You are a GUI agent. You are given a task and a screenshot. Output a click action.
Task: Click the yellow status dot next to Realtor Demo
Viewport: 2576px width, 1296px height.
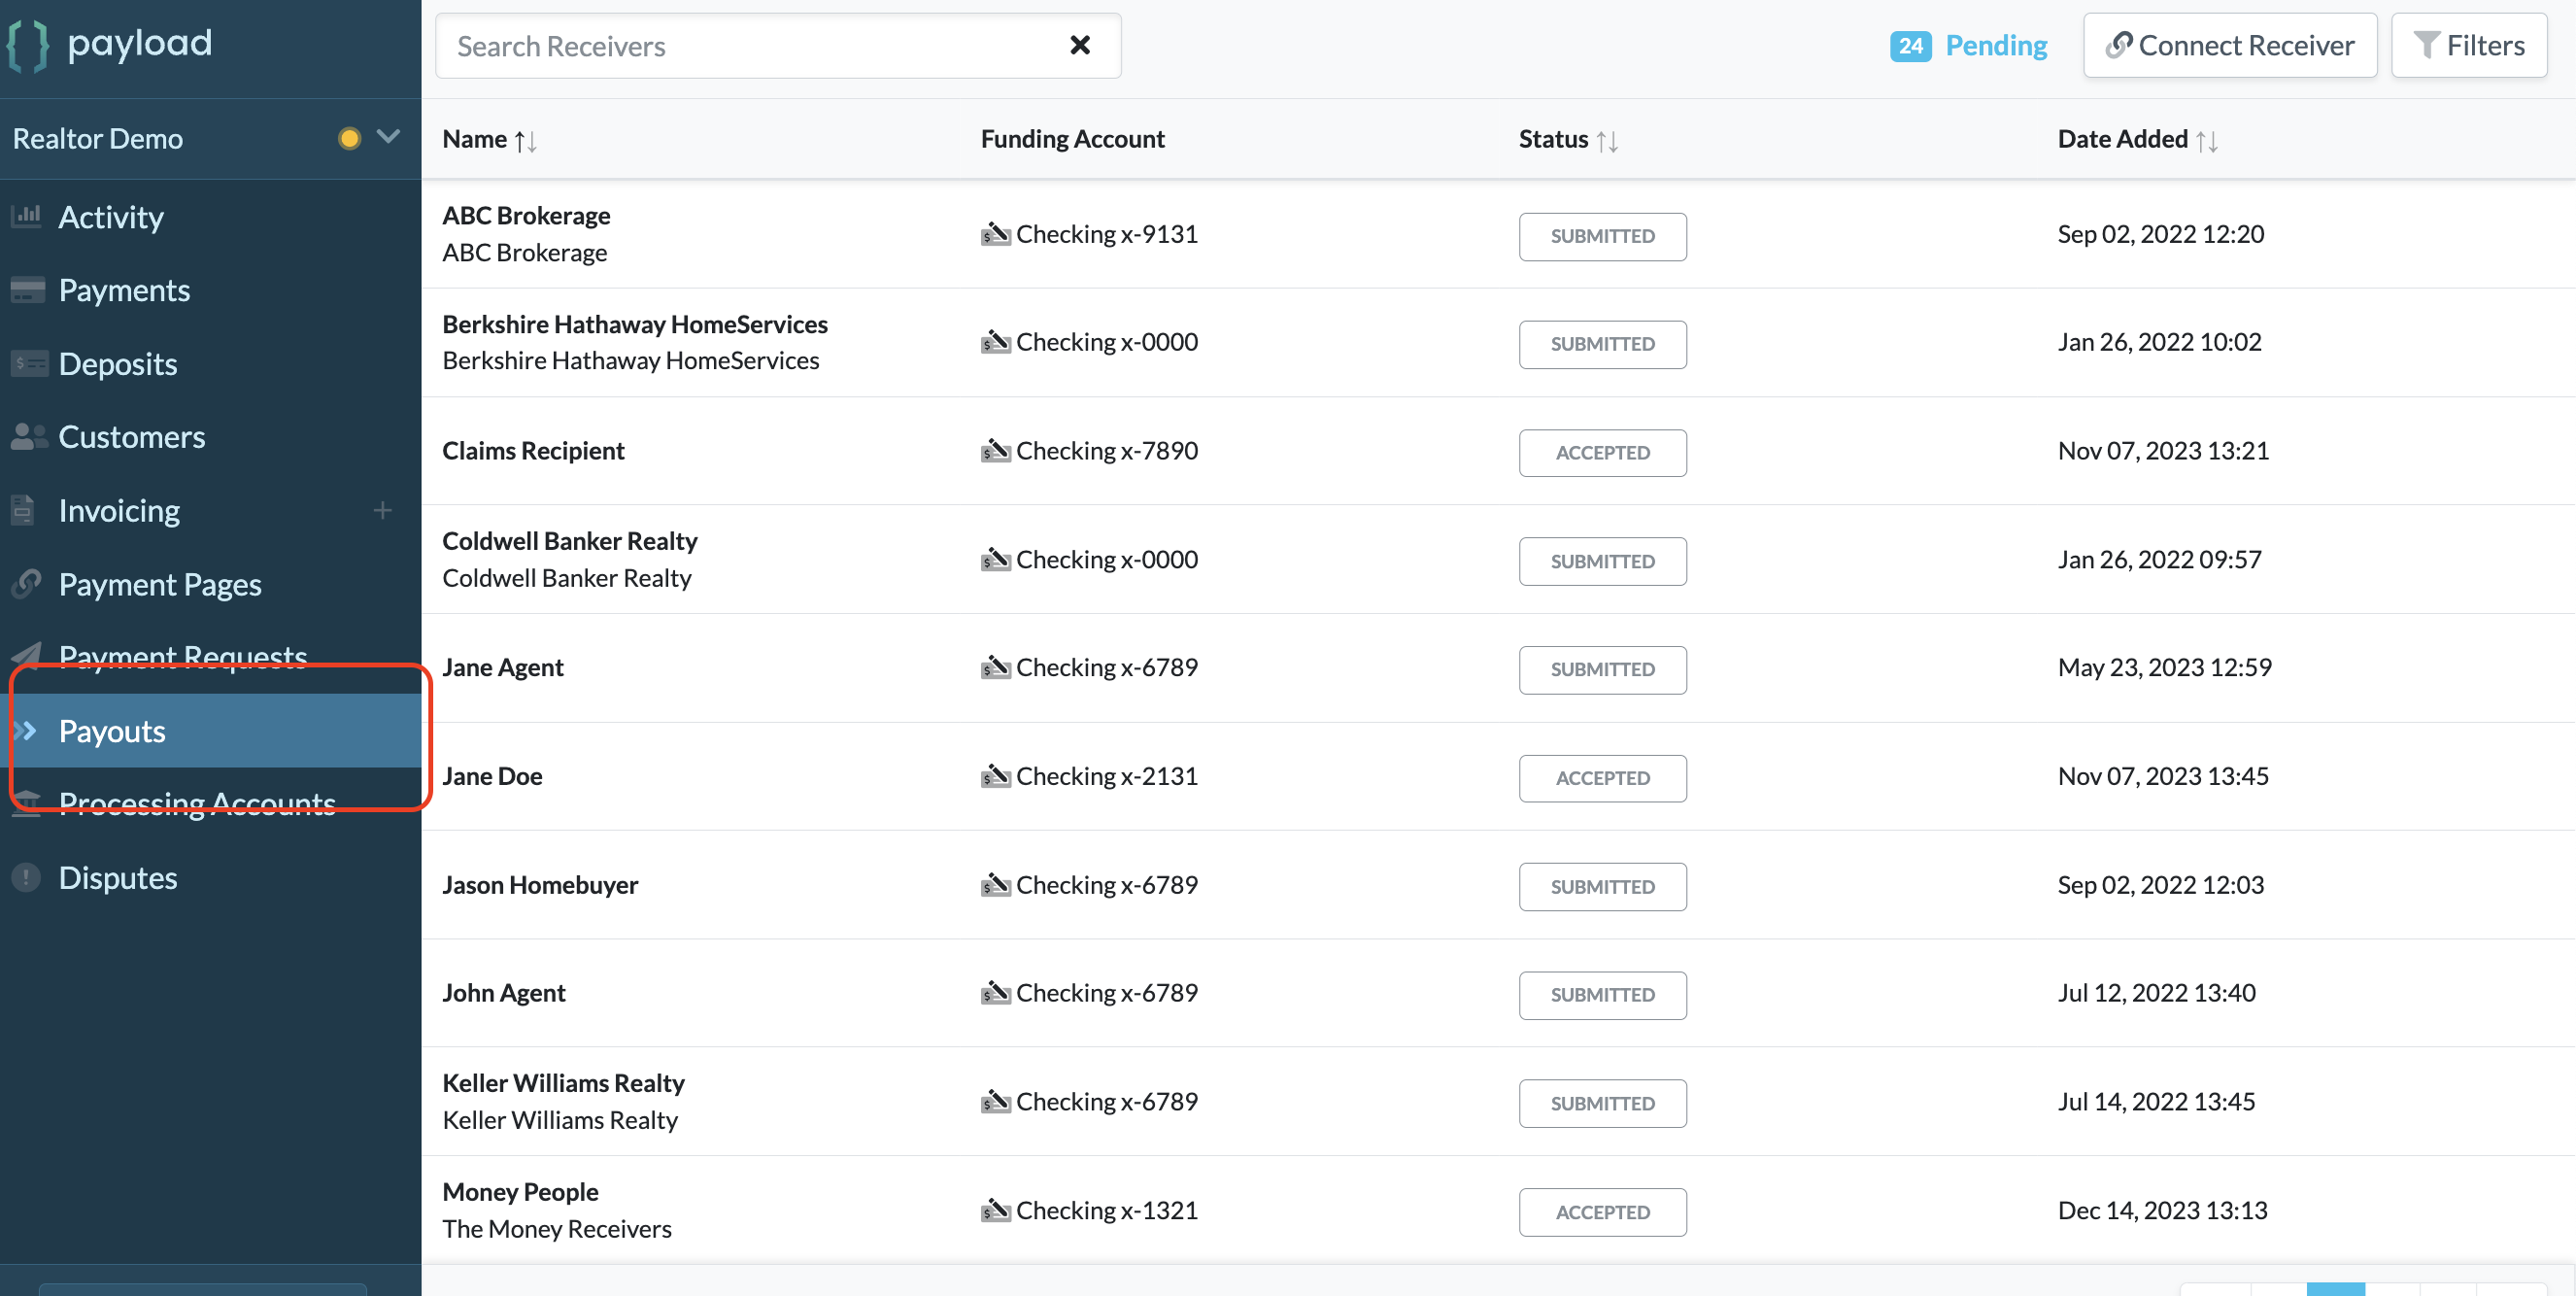click(349, 138)
